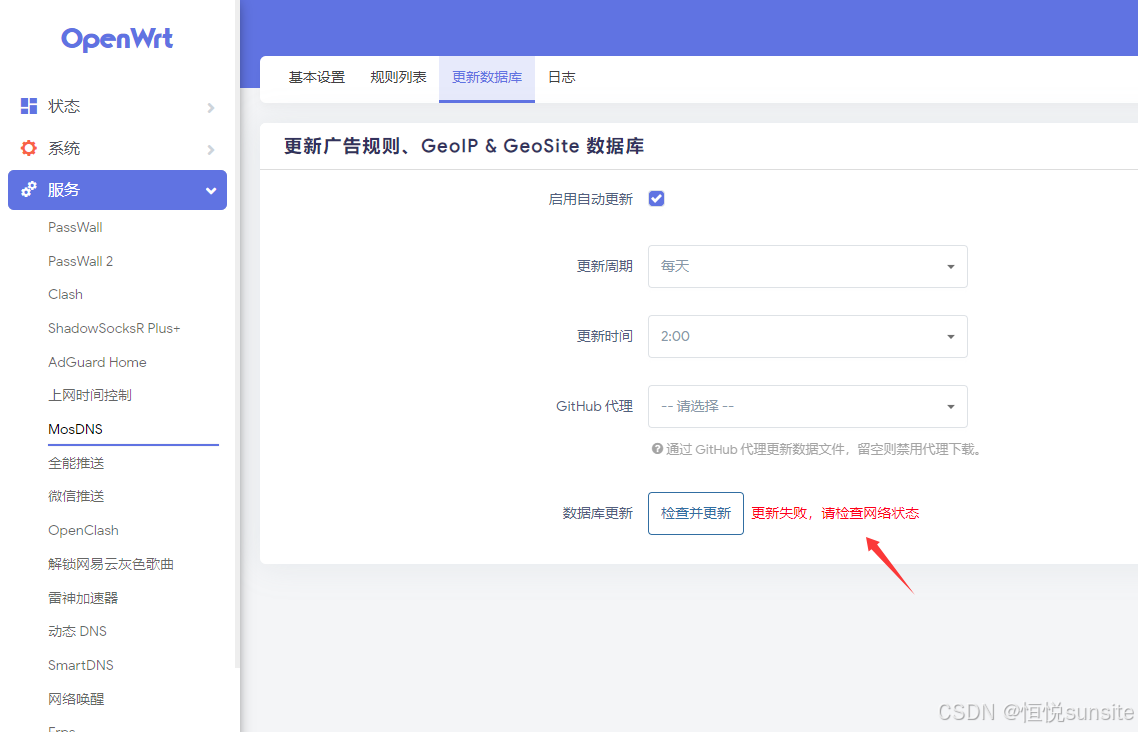Image resolution: width=1138 pixels, height=732 pixels.
Task: Click the system gear icon
Action: click(x=29, y=148)
